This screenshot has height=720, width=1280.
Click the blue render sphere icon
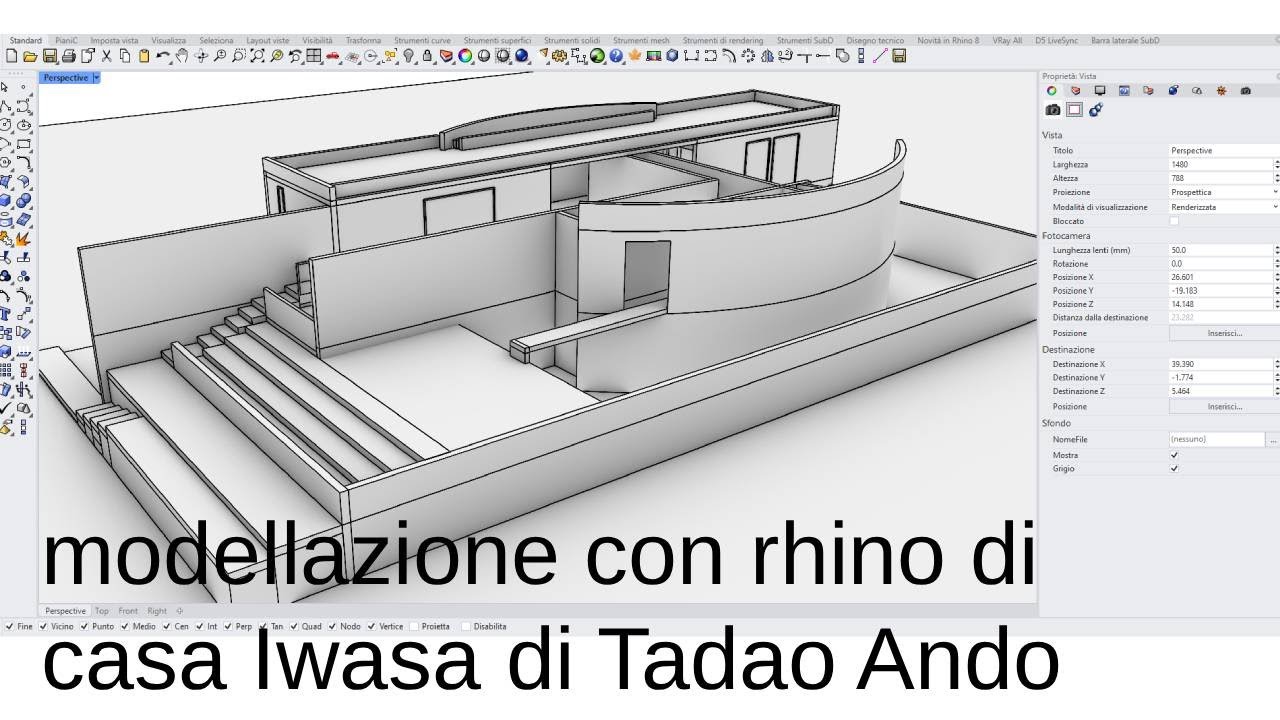(521, 56)
